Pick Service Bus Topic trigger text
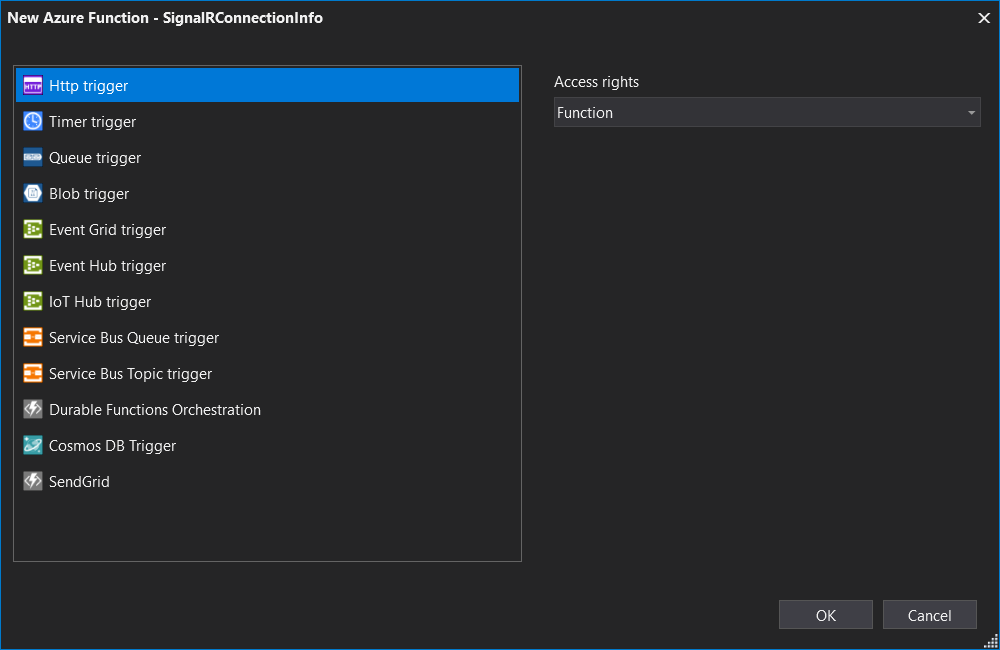The width and height of the screenshot is (1000, 650). point(131,374)
